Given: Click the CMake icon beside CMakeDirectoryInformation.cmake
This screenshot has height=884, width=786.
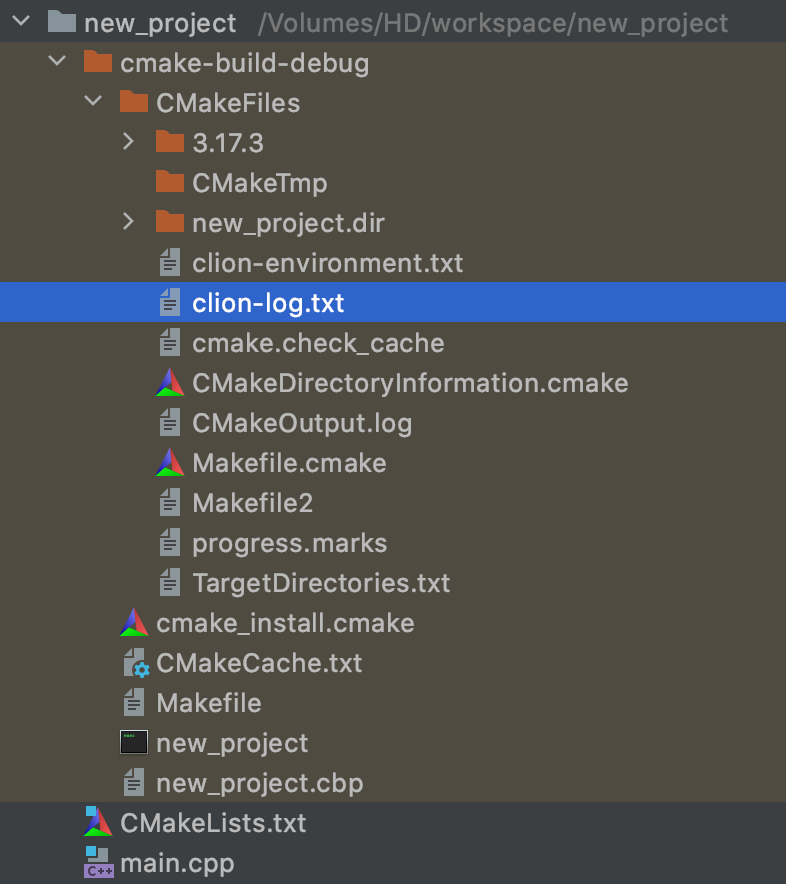Looking at the screenshot, I should point(170,383).
